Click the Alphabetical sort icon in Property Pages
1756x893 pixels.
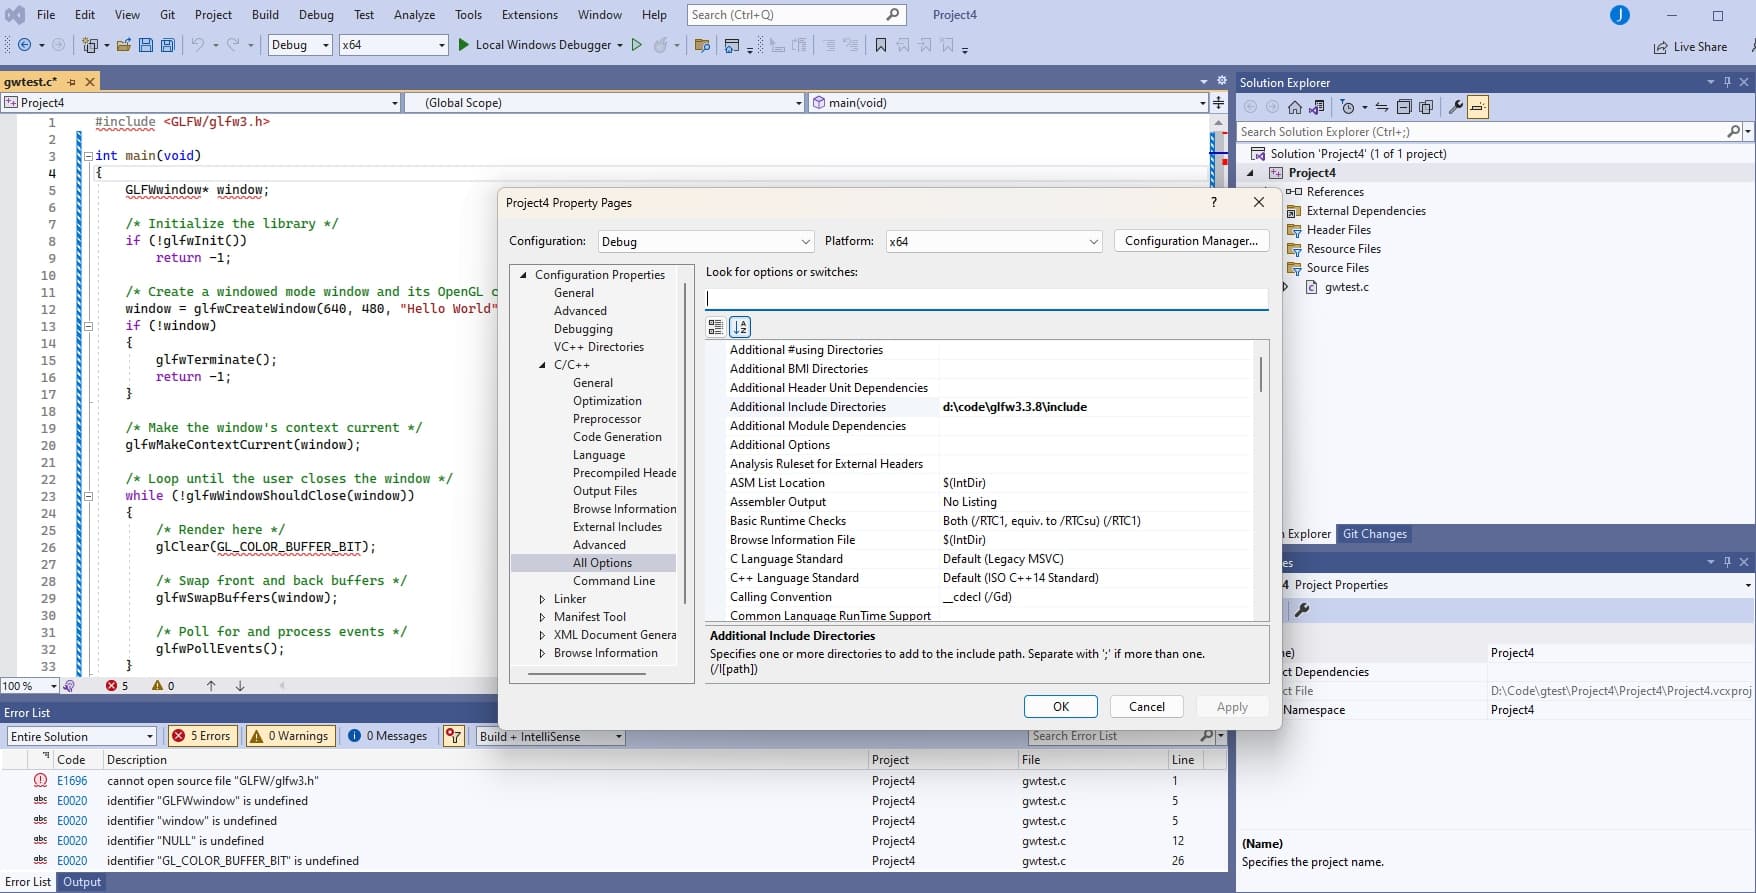click(x=740, y=327)
